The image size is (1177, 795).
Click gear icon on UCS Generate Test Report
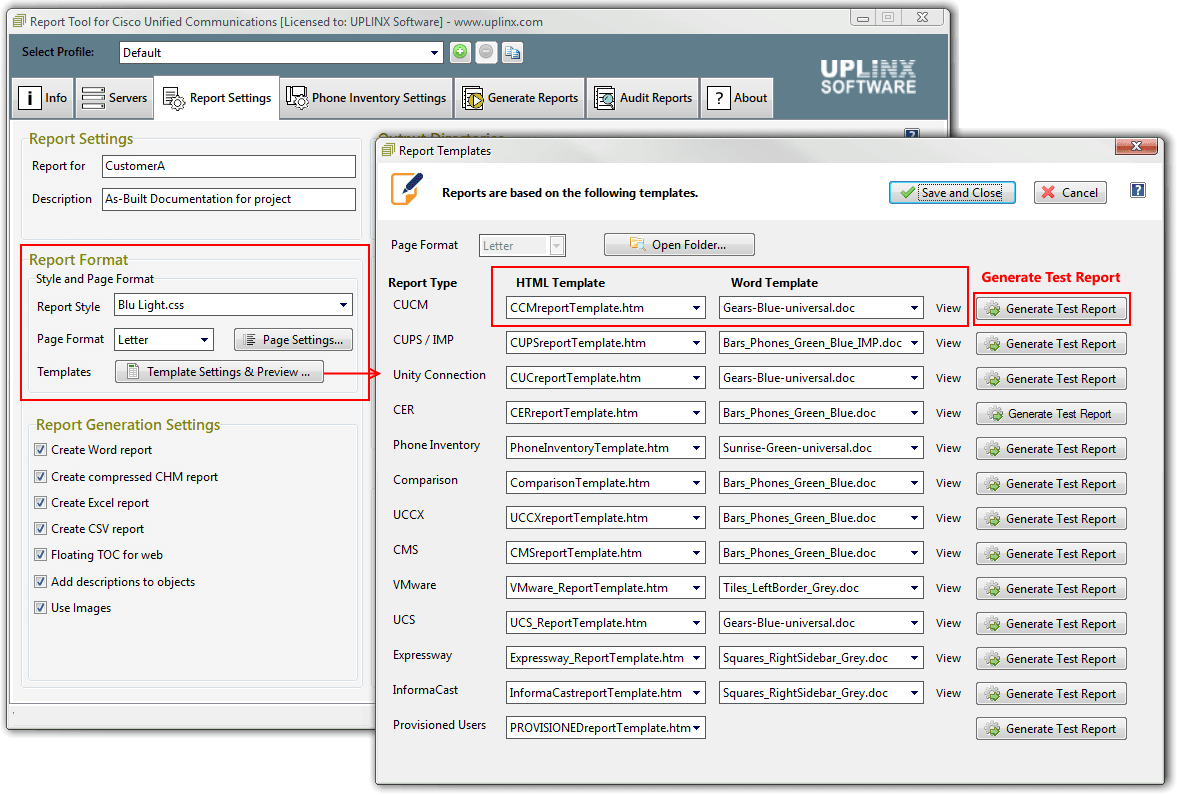tap(993, 624)
